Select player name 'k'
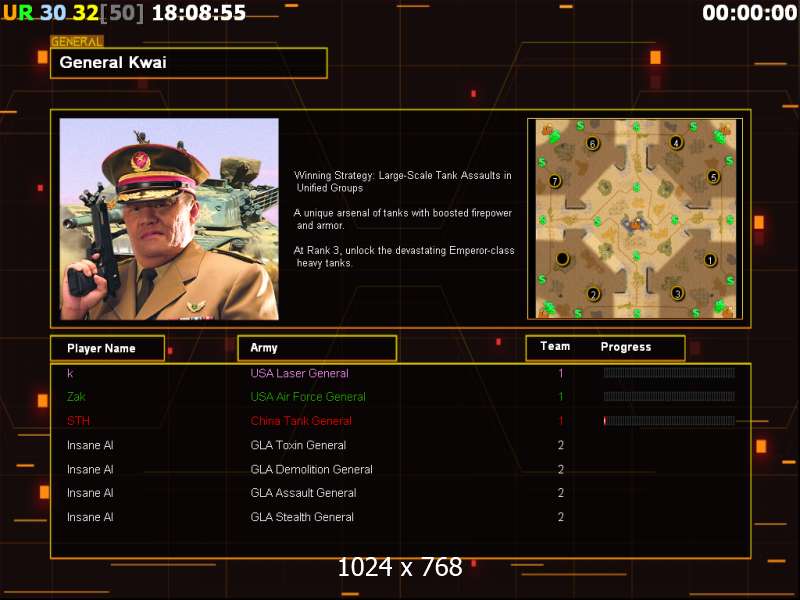This screenshot has height=600, width=800. click(70, 373)
